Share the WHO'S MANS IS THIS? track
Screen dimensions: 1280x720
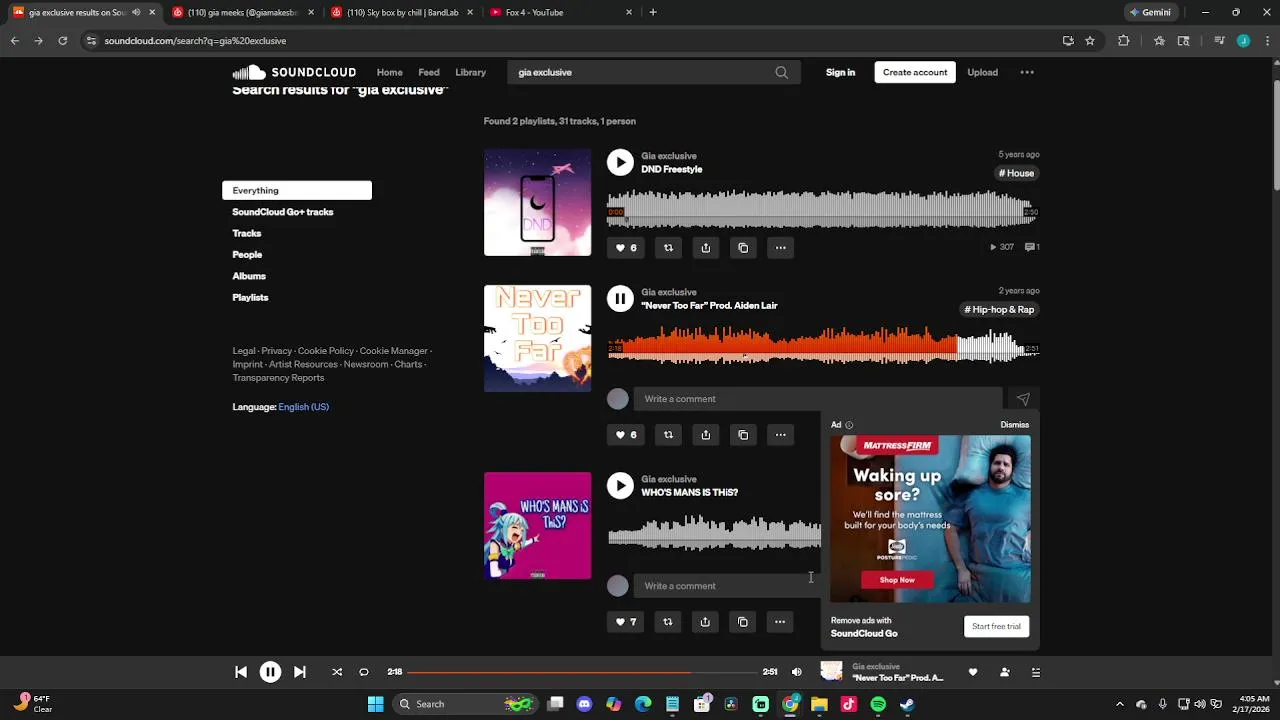pyautogui.click(x=705, y=622)
